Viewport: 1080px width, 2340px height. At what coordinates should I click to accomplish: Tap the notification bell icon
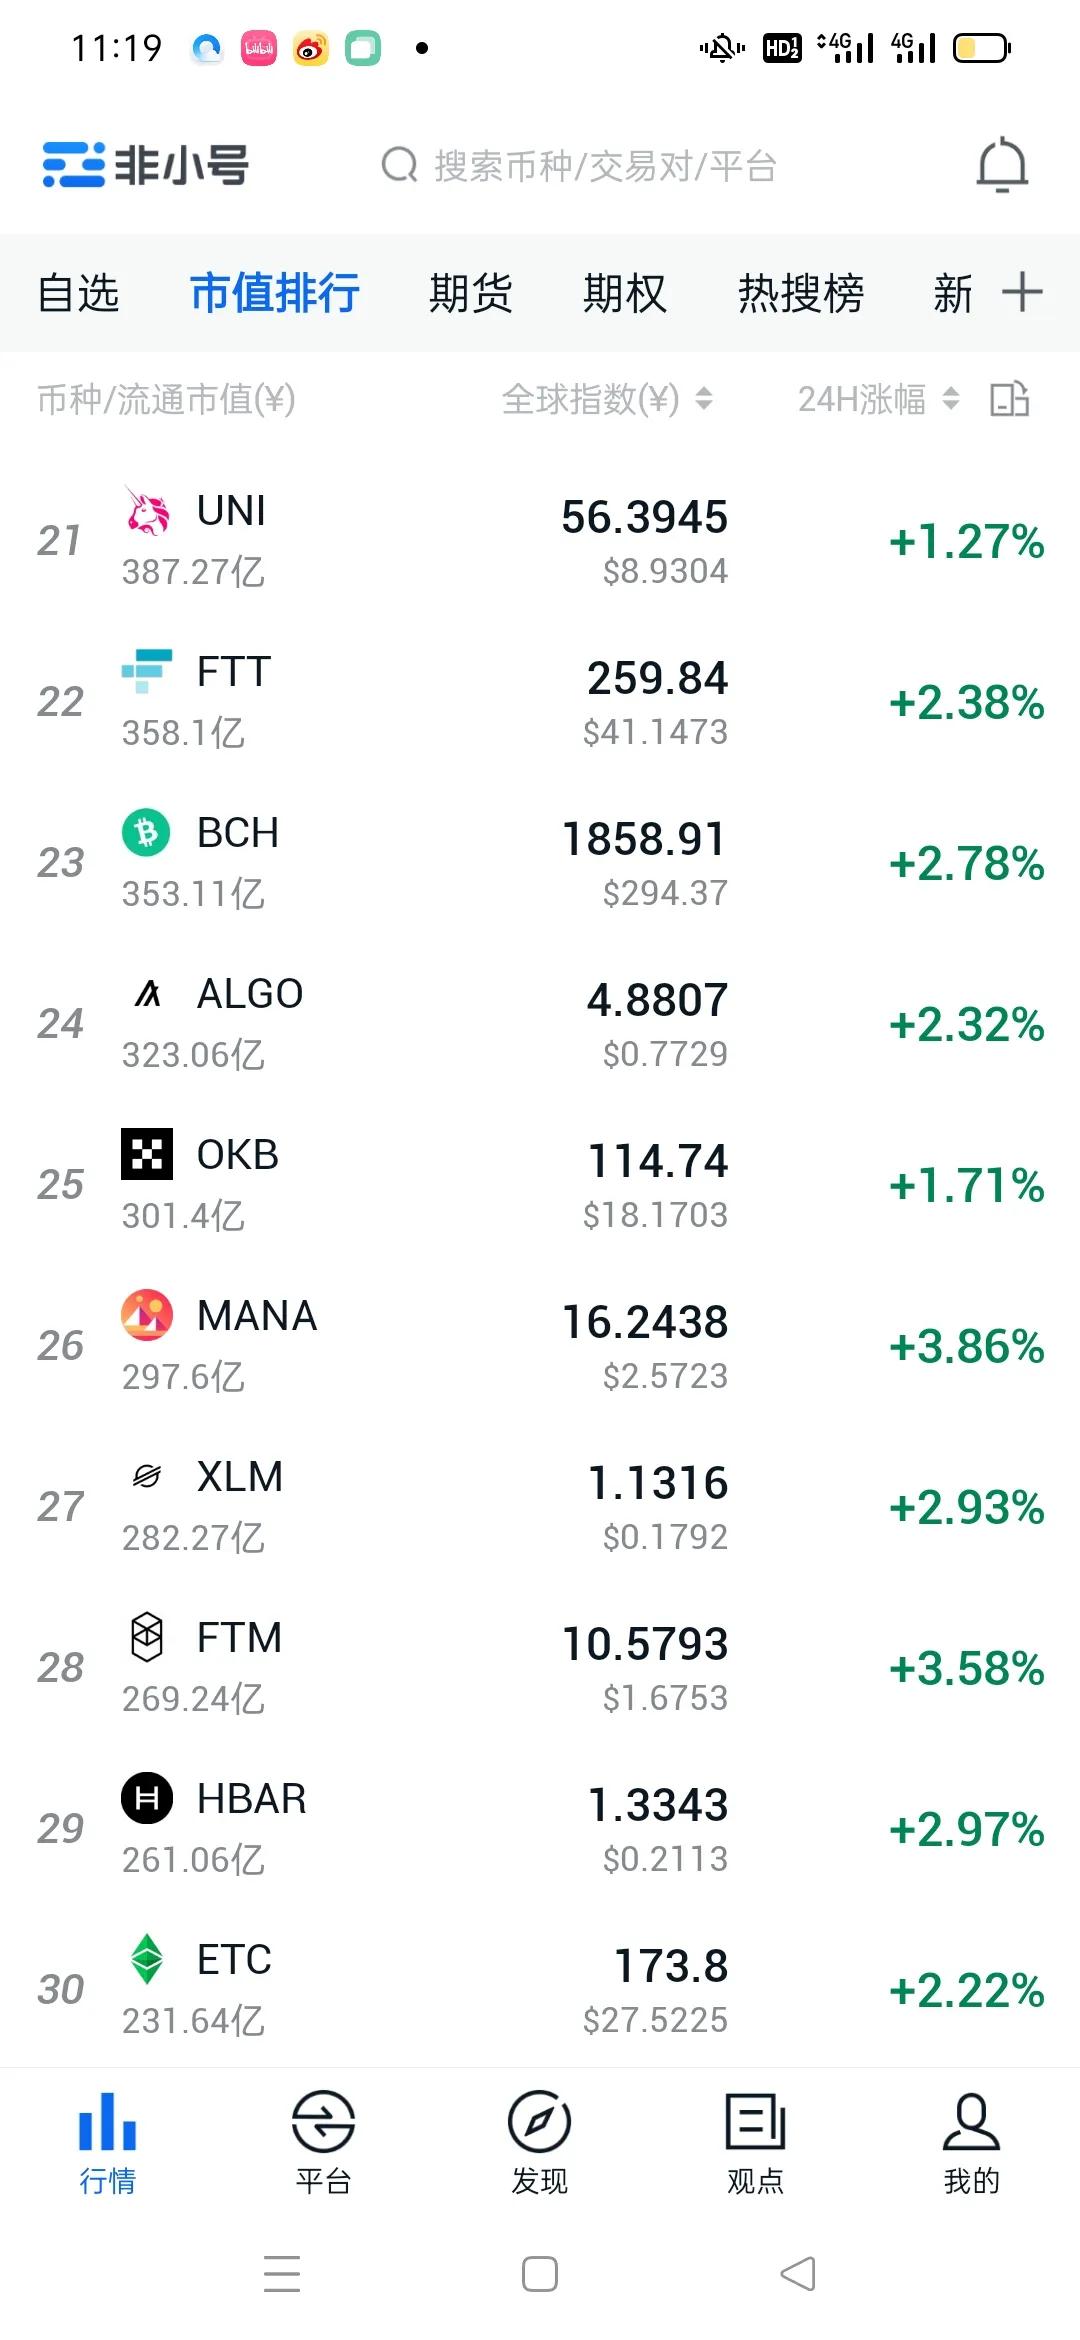click(x=1002, y=165)
